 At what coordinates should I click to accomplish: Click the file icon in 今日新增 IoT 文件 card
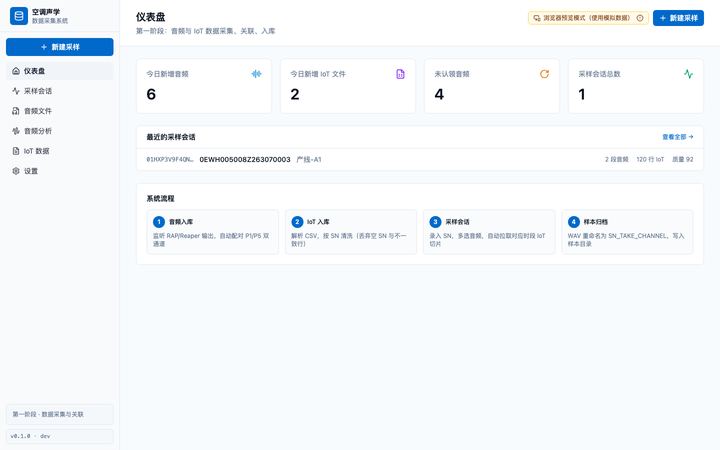tap(400, 74)
